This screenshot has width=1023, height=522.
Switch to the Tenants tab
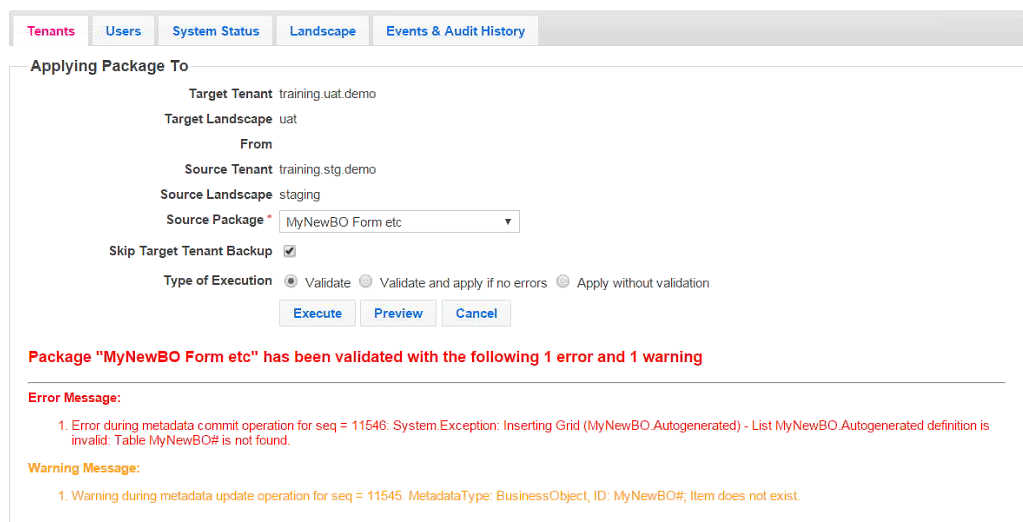pyautogui.click(x=51, y=31)
